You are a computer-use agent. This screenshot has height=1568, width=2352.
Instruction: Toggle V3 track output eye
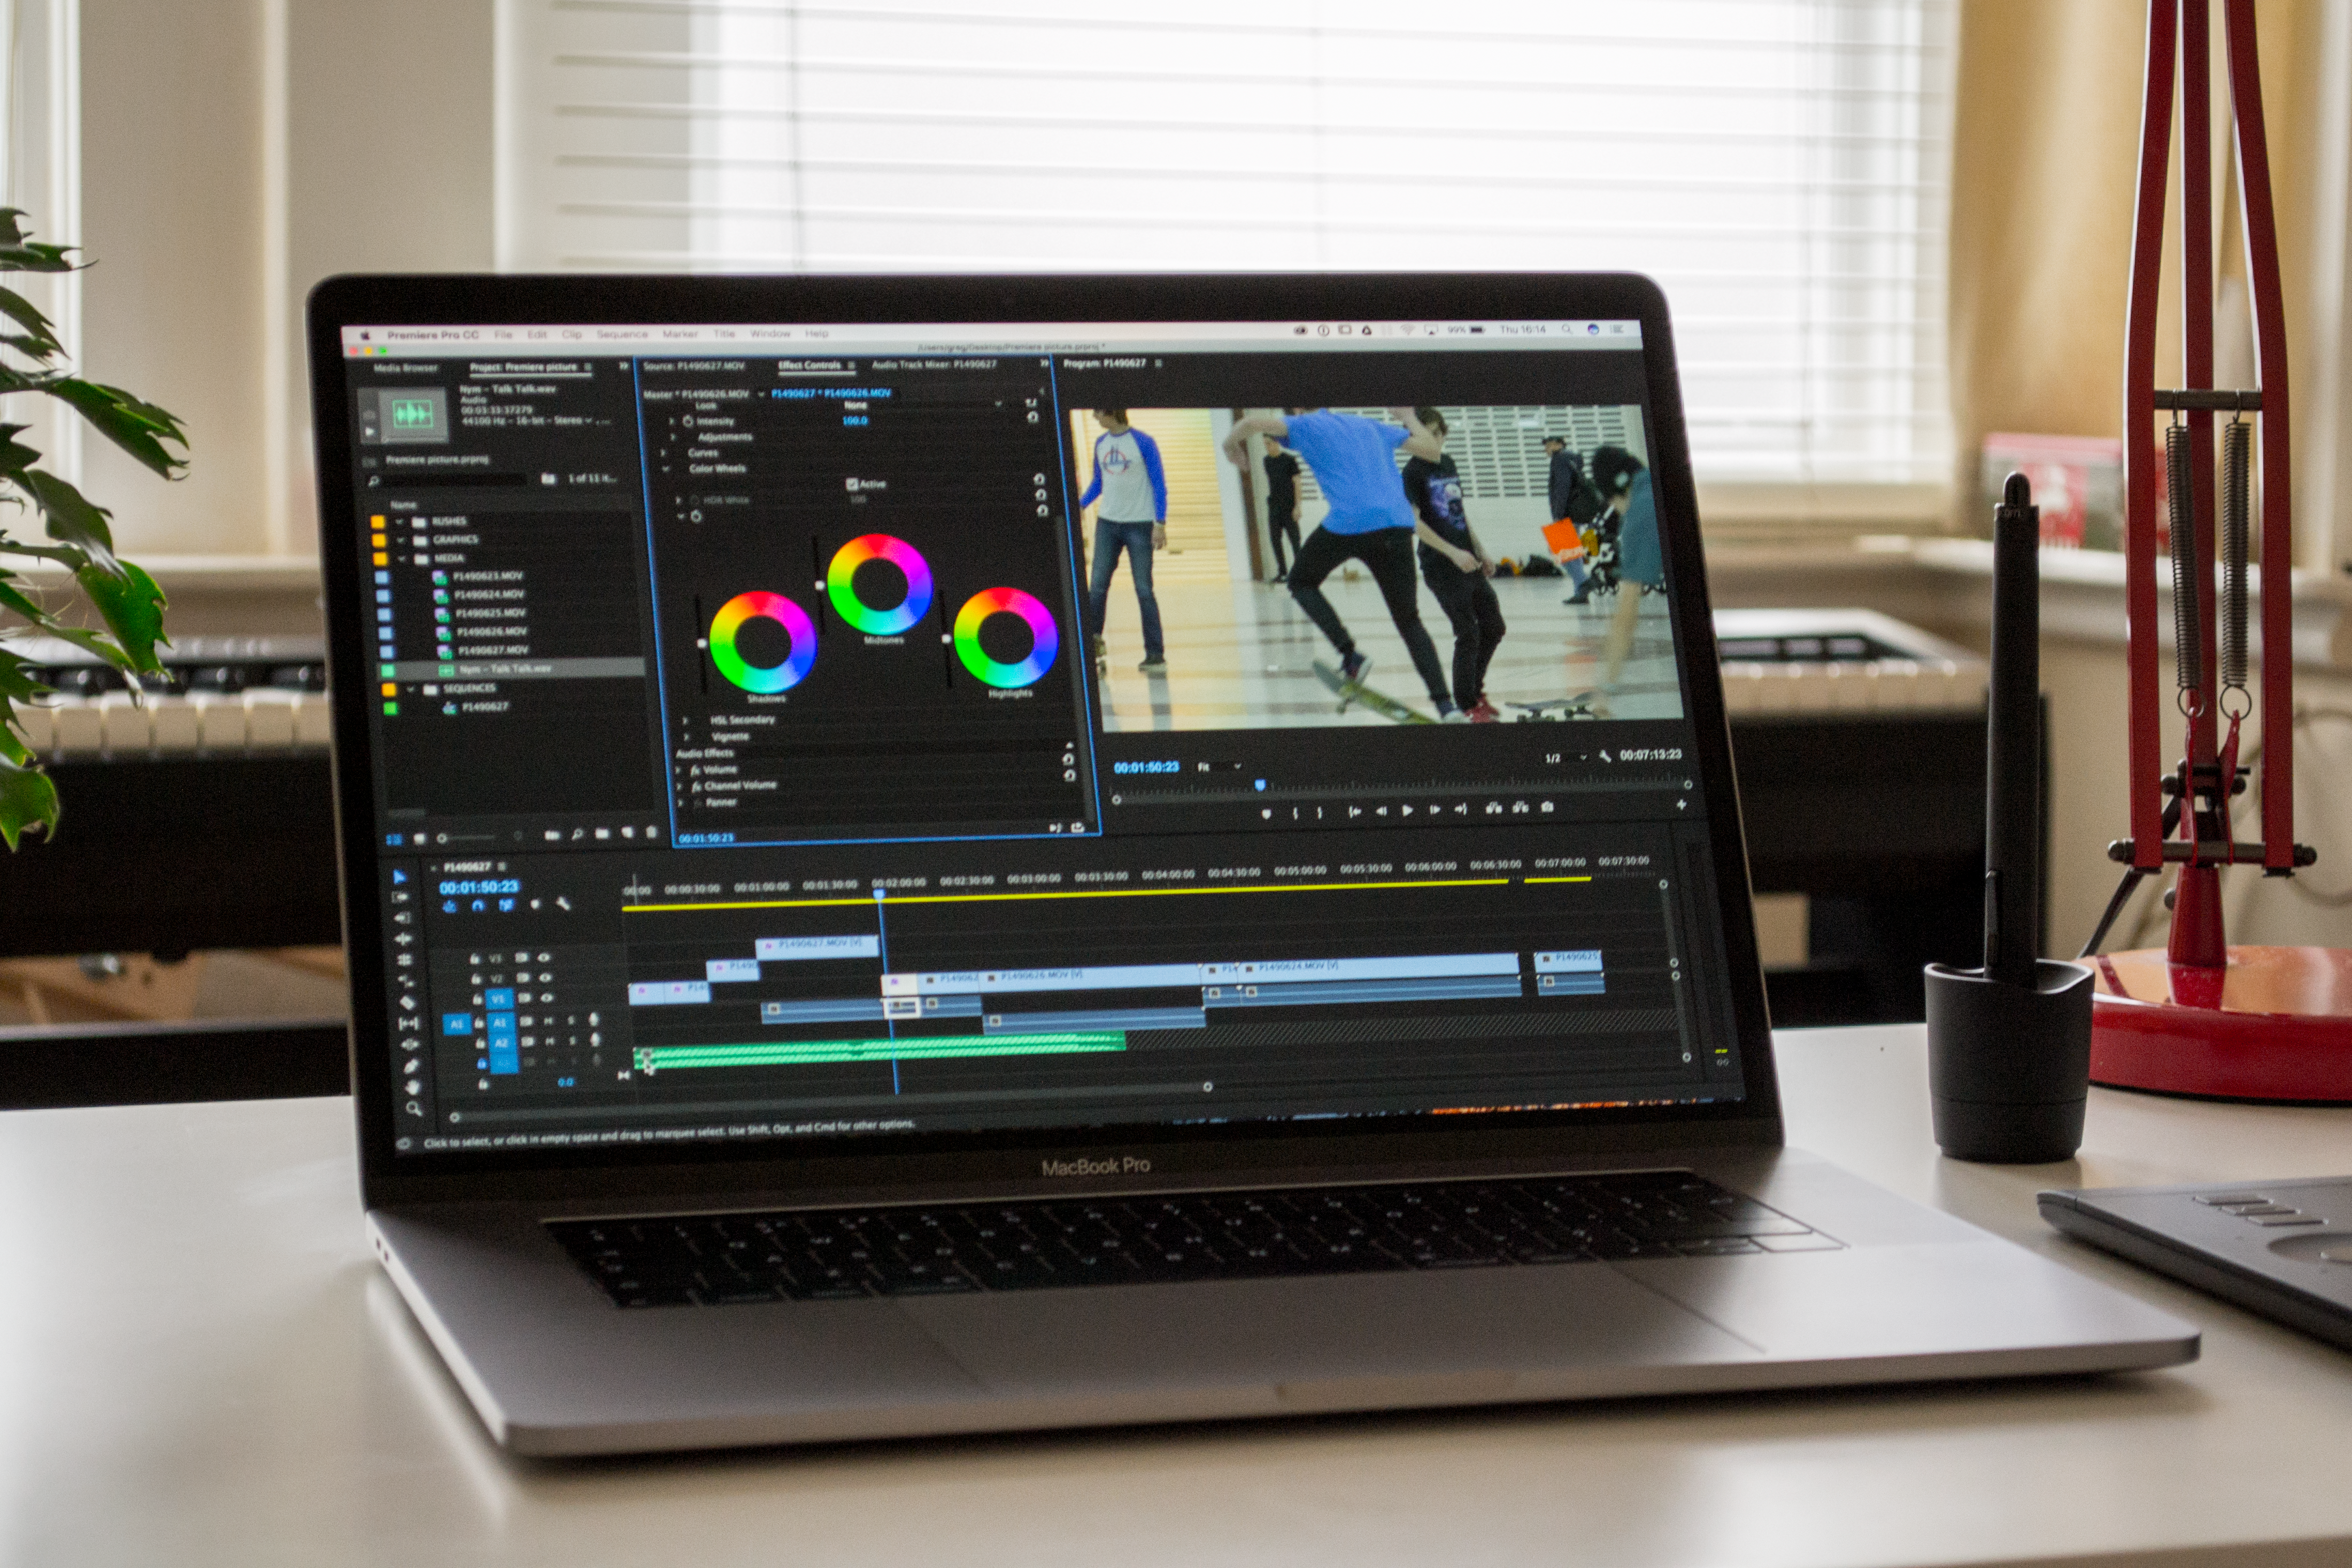pos(544,957)
